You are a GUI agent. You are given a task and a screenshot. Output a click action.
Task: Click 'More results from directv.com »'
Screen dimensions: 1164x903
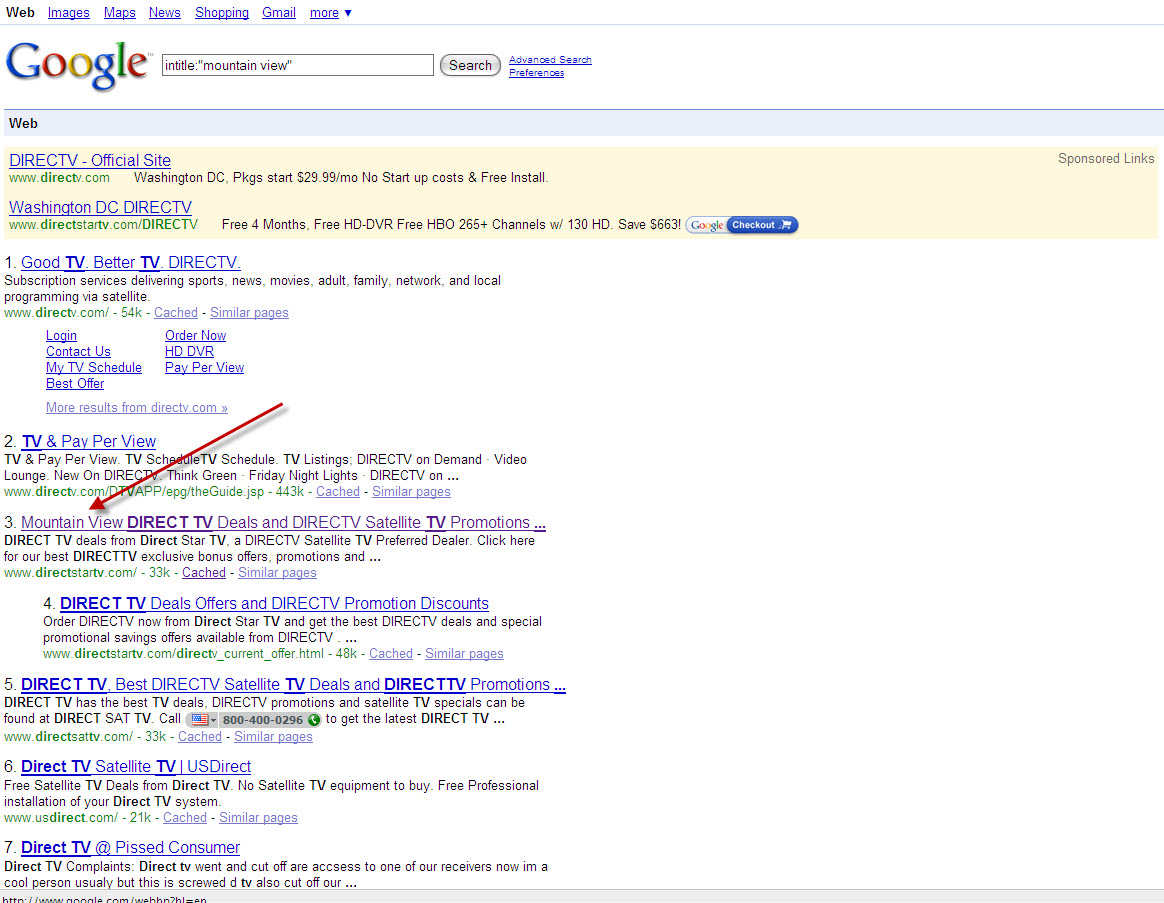(x=137, y=408)
